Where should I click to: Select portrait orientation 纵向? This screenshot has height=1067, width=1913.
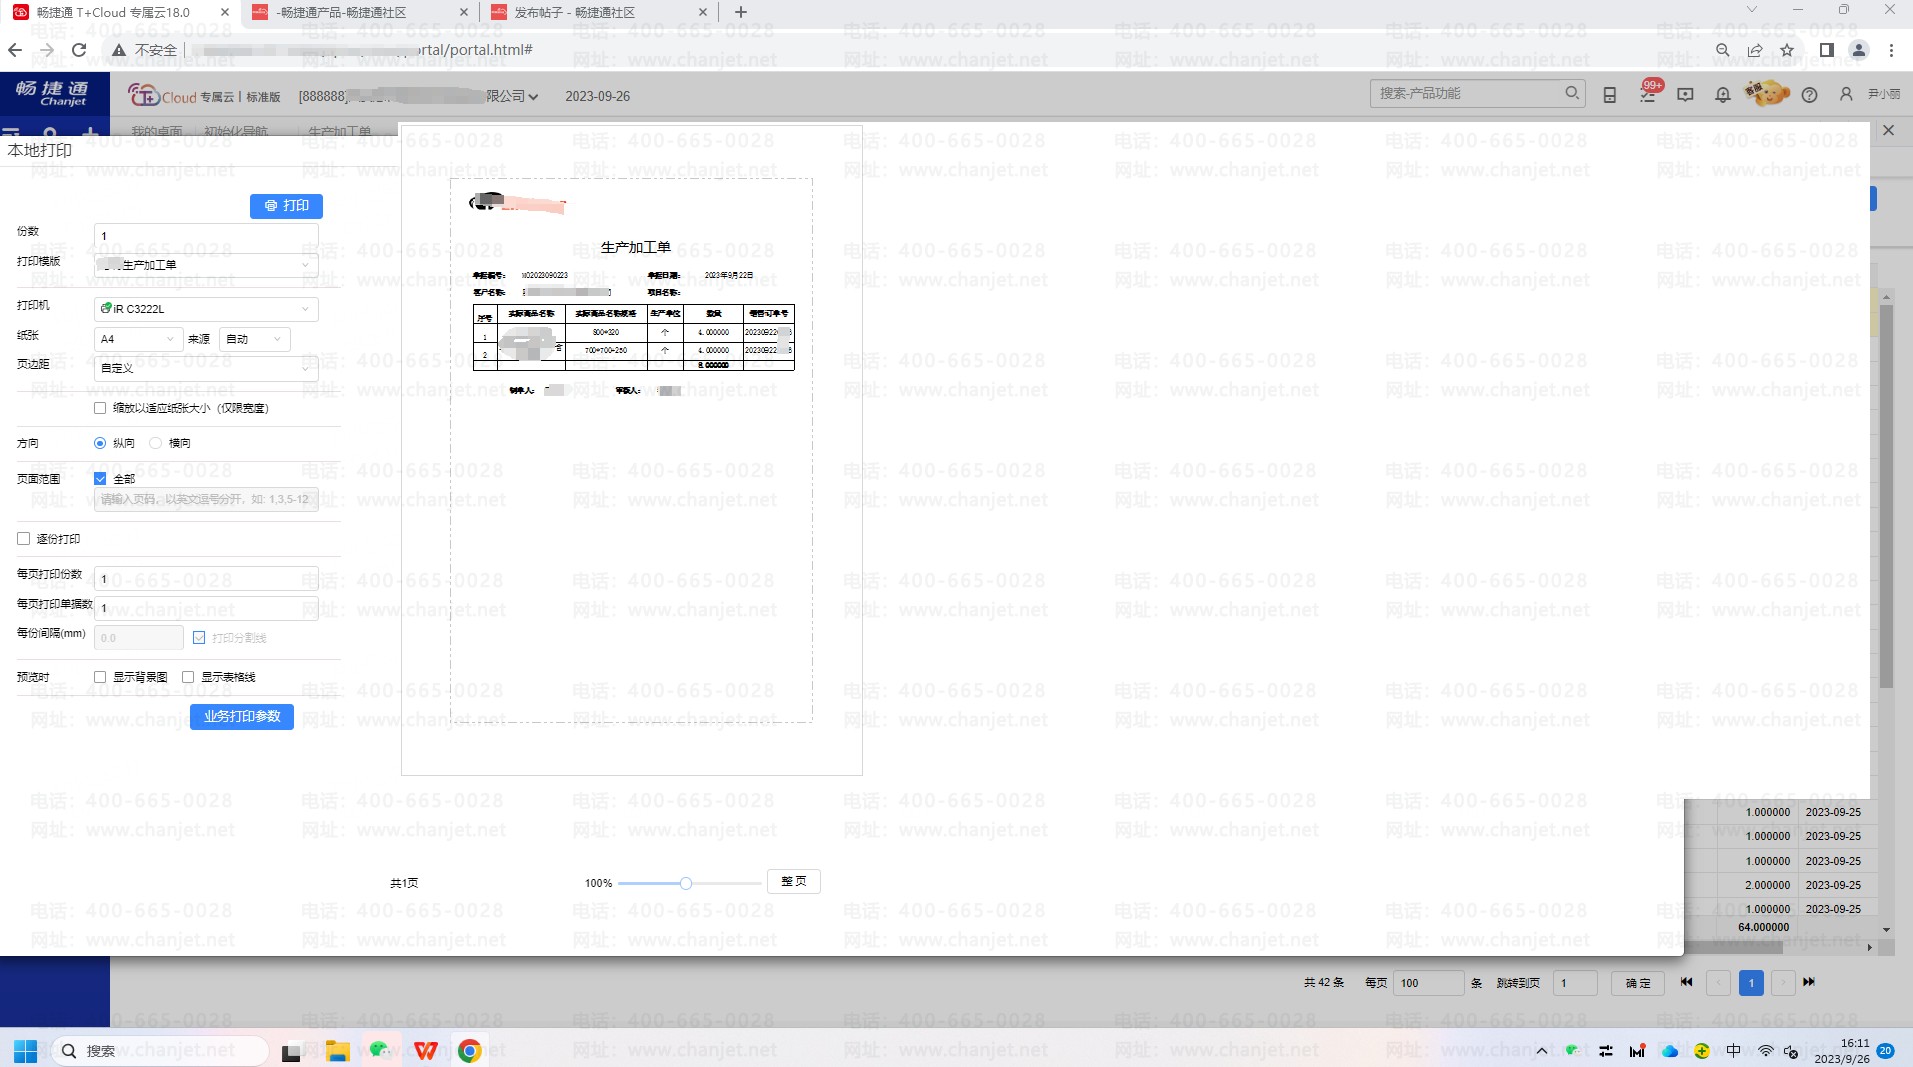point(100,443)
